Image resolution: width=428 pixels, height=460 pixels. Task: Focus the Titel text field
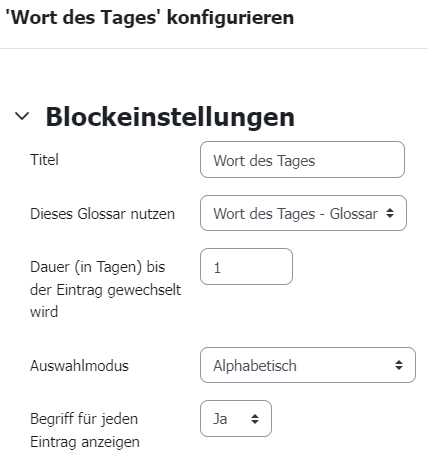click(x=302, y=160)
